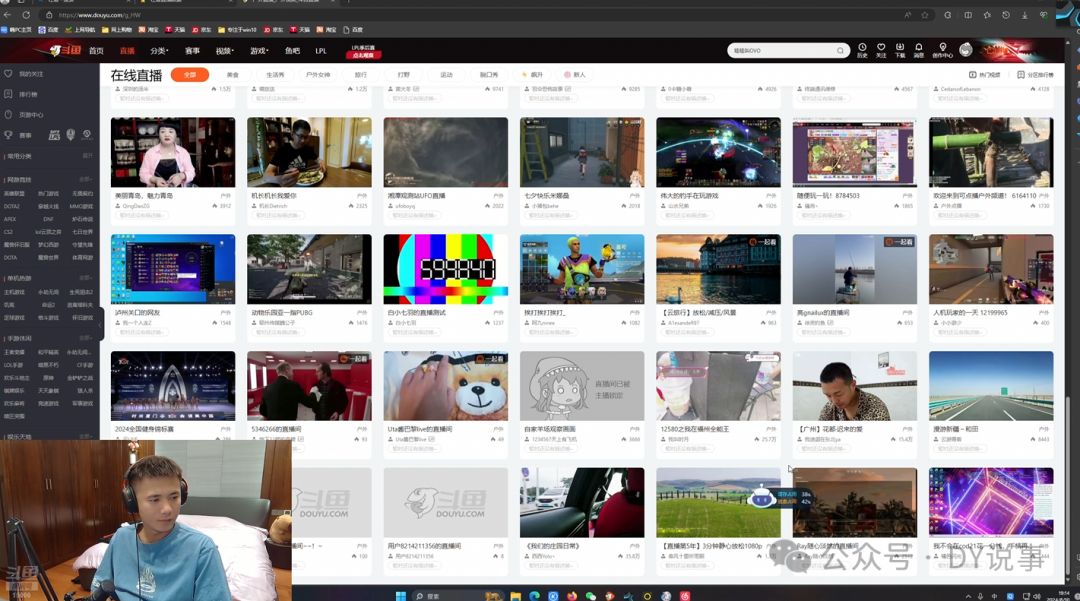Open File Explorer from the taskbar
Viewport: 1080px width, 601px height.
[x=515, y=595]
